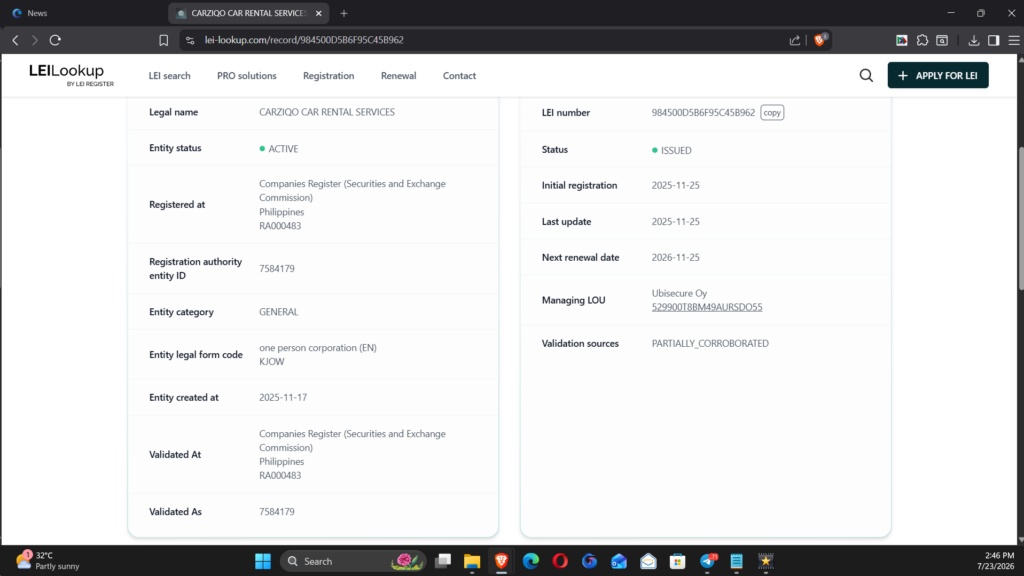
Task: Click the Ubisecure Oy text
Action: (x=679, y=293)
